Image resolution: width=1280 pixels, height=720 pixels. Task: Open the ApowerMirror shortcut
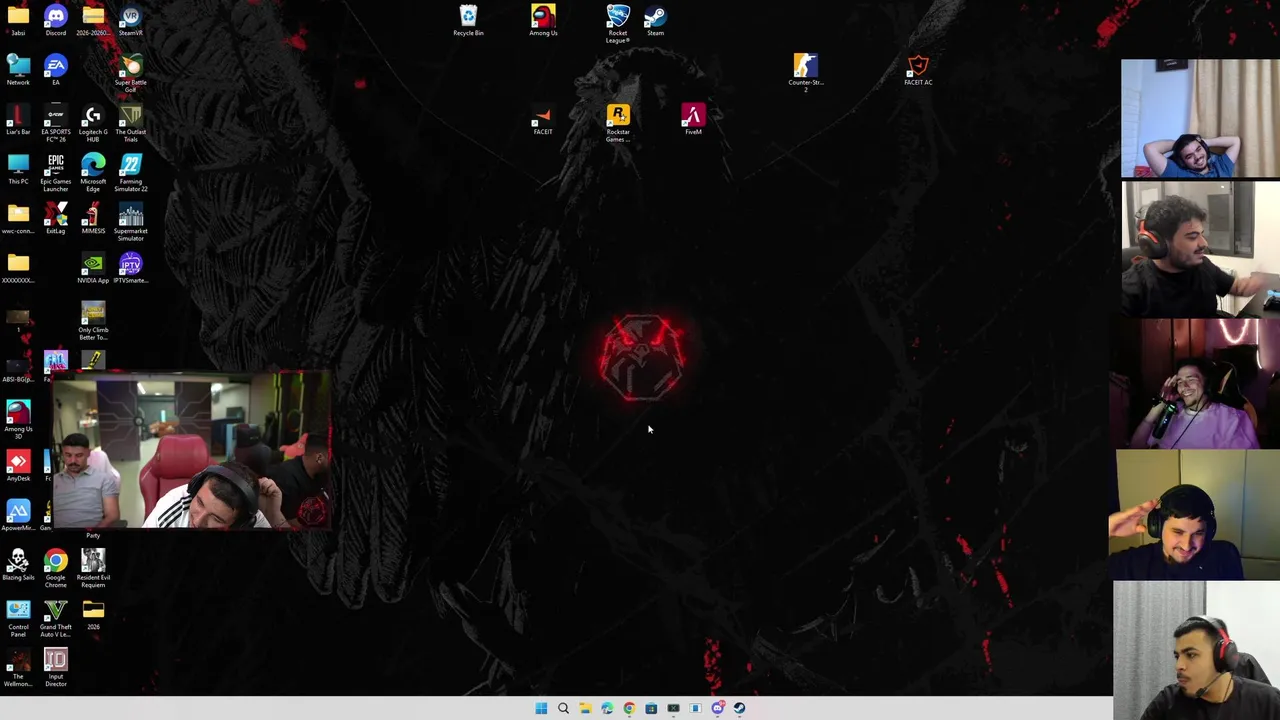[x=18, y=515]
